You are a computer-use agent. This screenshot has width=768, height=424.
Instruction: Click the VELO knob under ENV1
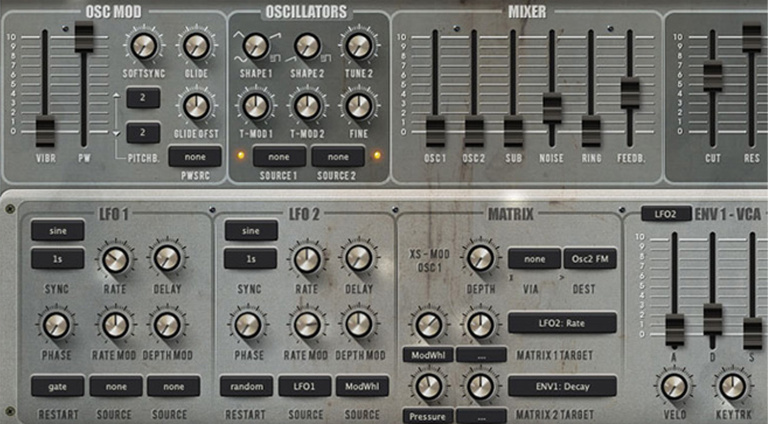674,386
